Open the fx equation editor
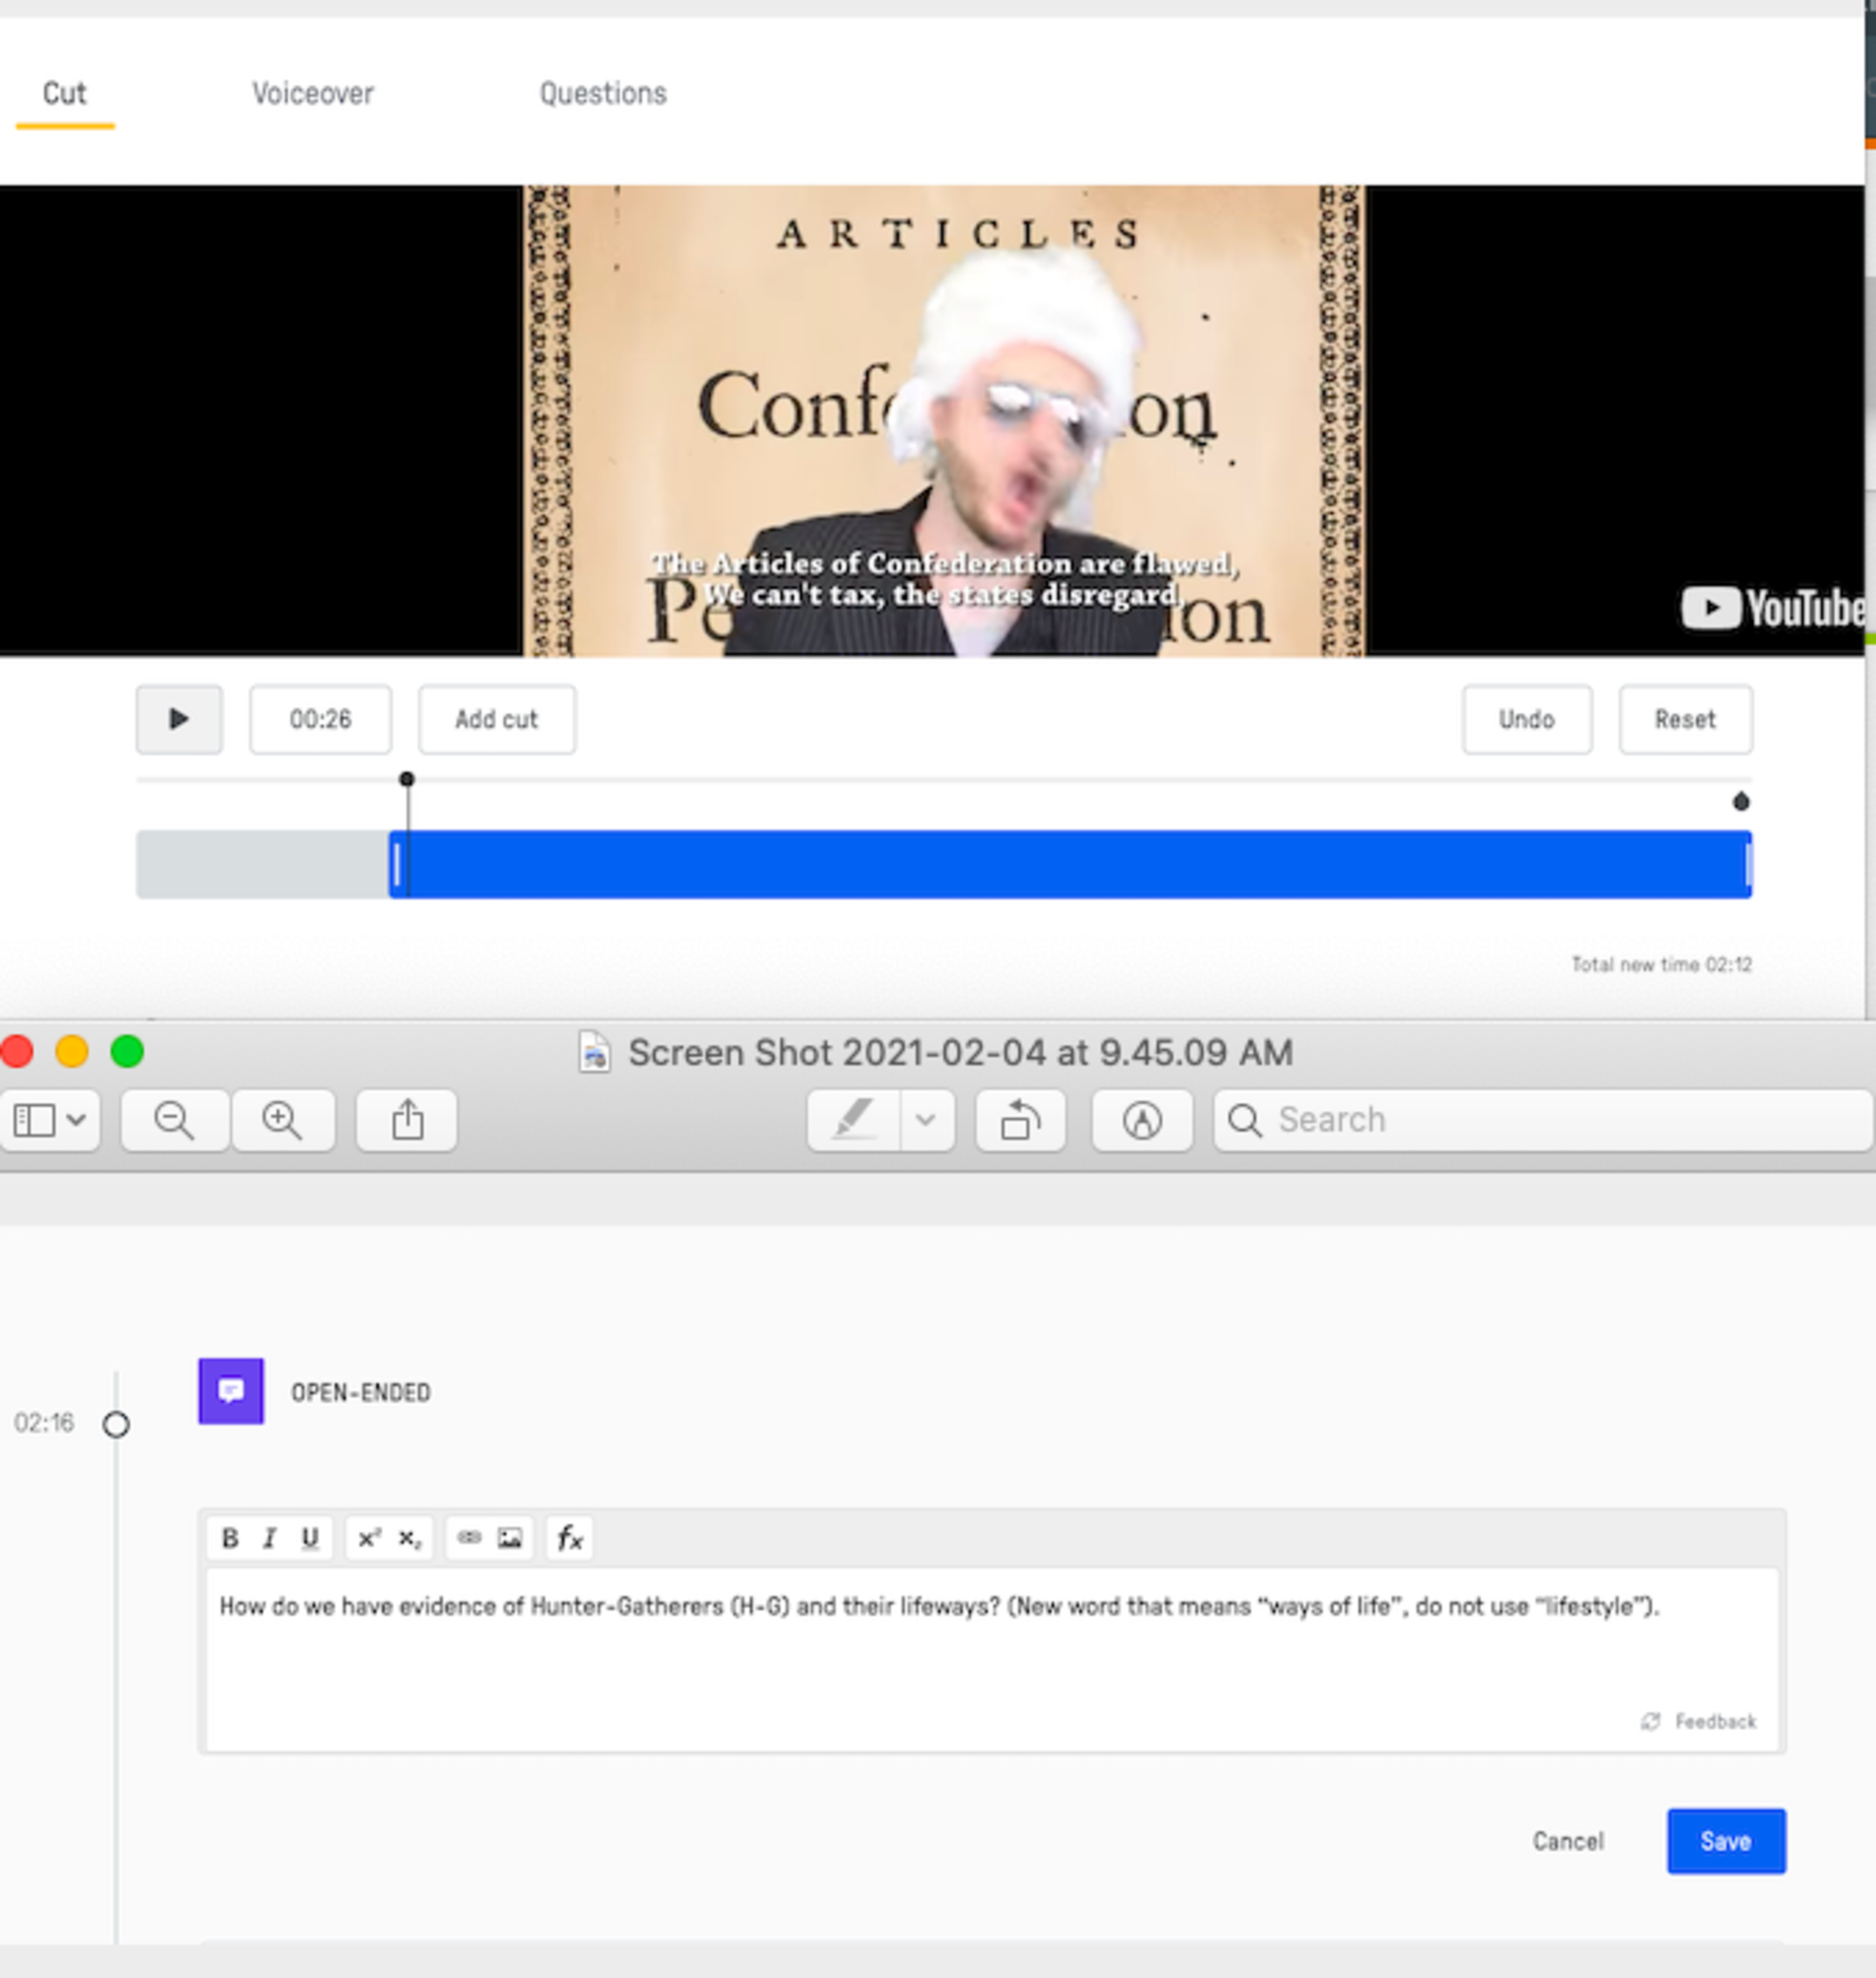Image resolution: width=1876 pixels, height=1978 pixels. pyautogui.click(x=570, y=1538)
